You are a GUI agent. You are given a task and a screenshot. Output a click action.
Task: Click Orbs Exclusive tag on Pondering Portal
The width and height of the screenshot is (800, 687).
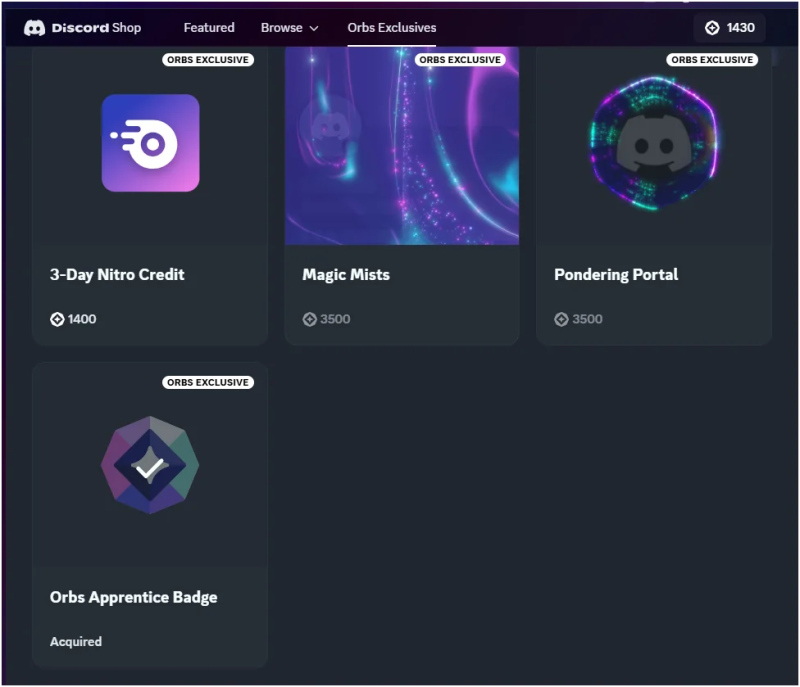[x=712, y=60]
